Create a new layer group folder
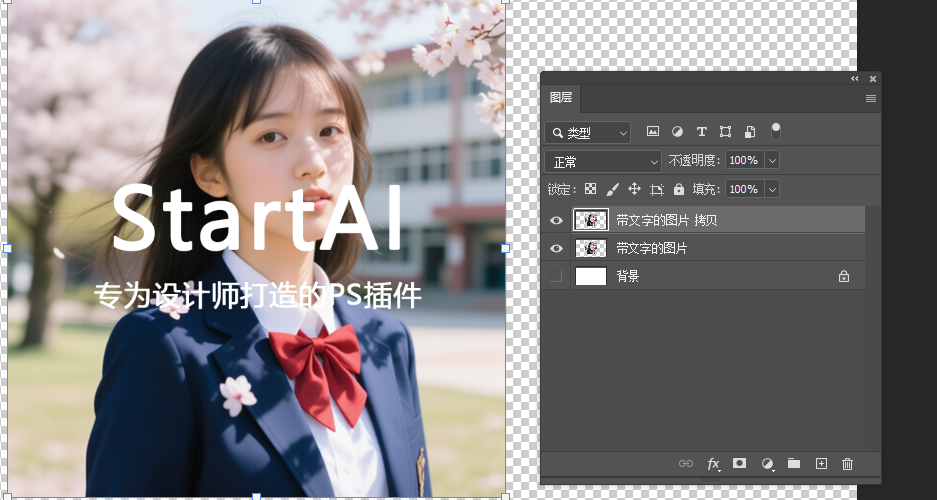This screenshot has height=500, width=937. coord(794,464)
